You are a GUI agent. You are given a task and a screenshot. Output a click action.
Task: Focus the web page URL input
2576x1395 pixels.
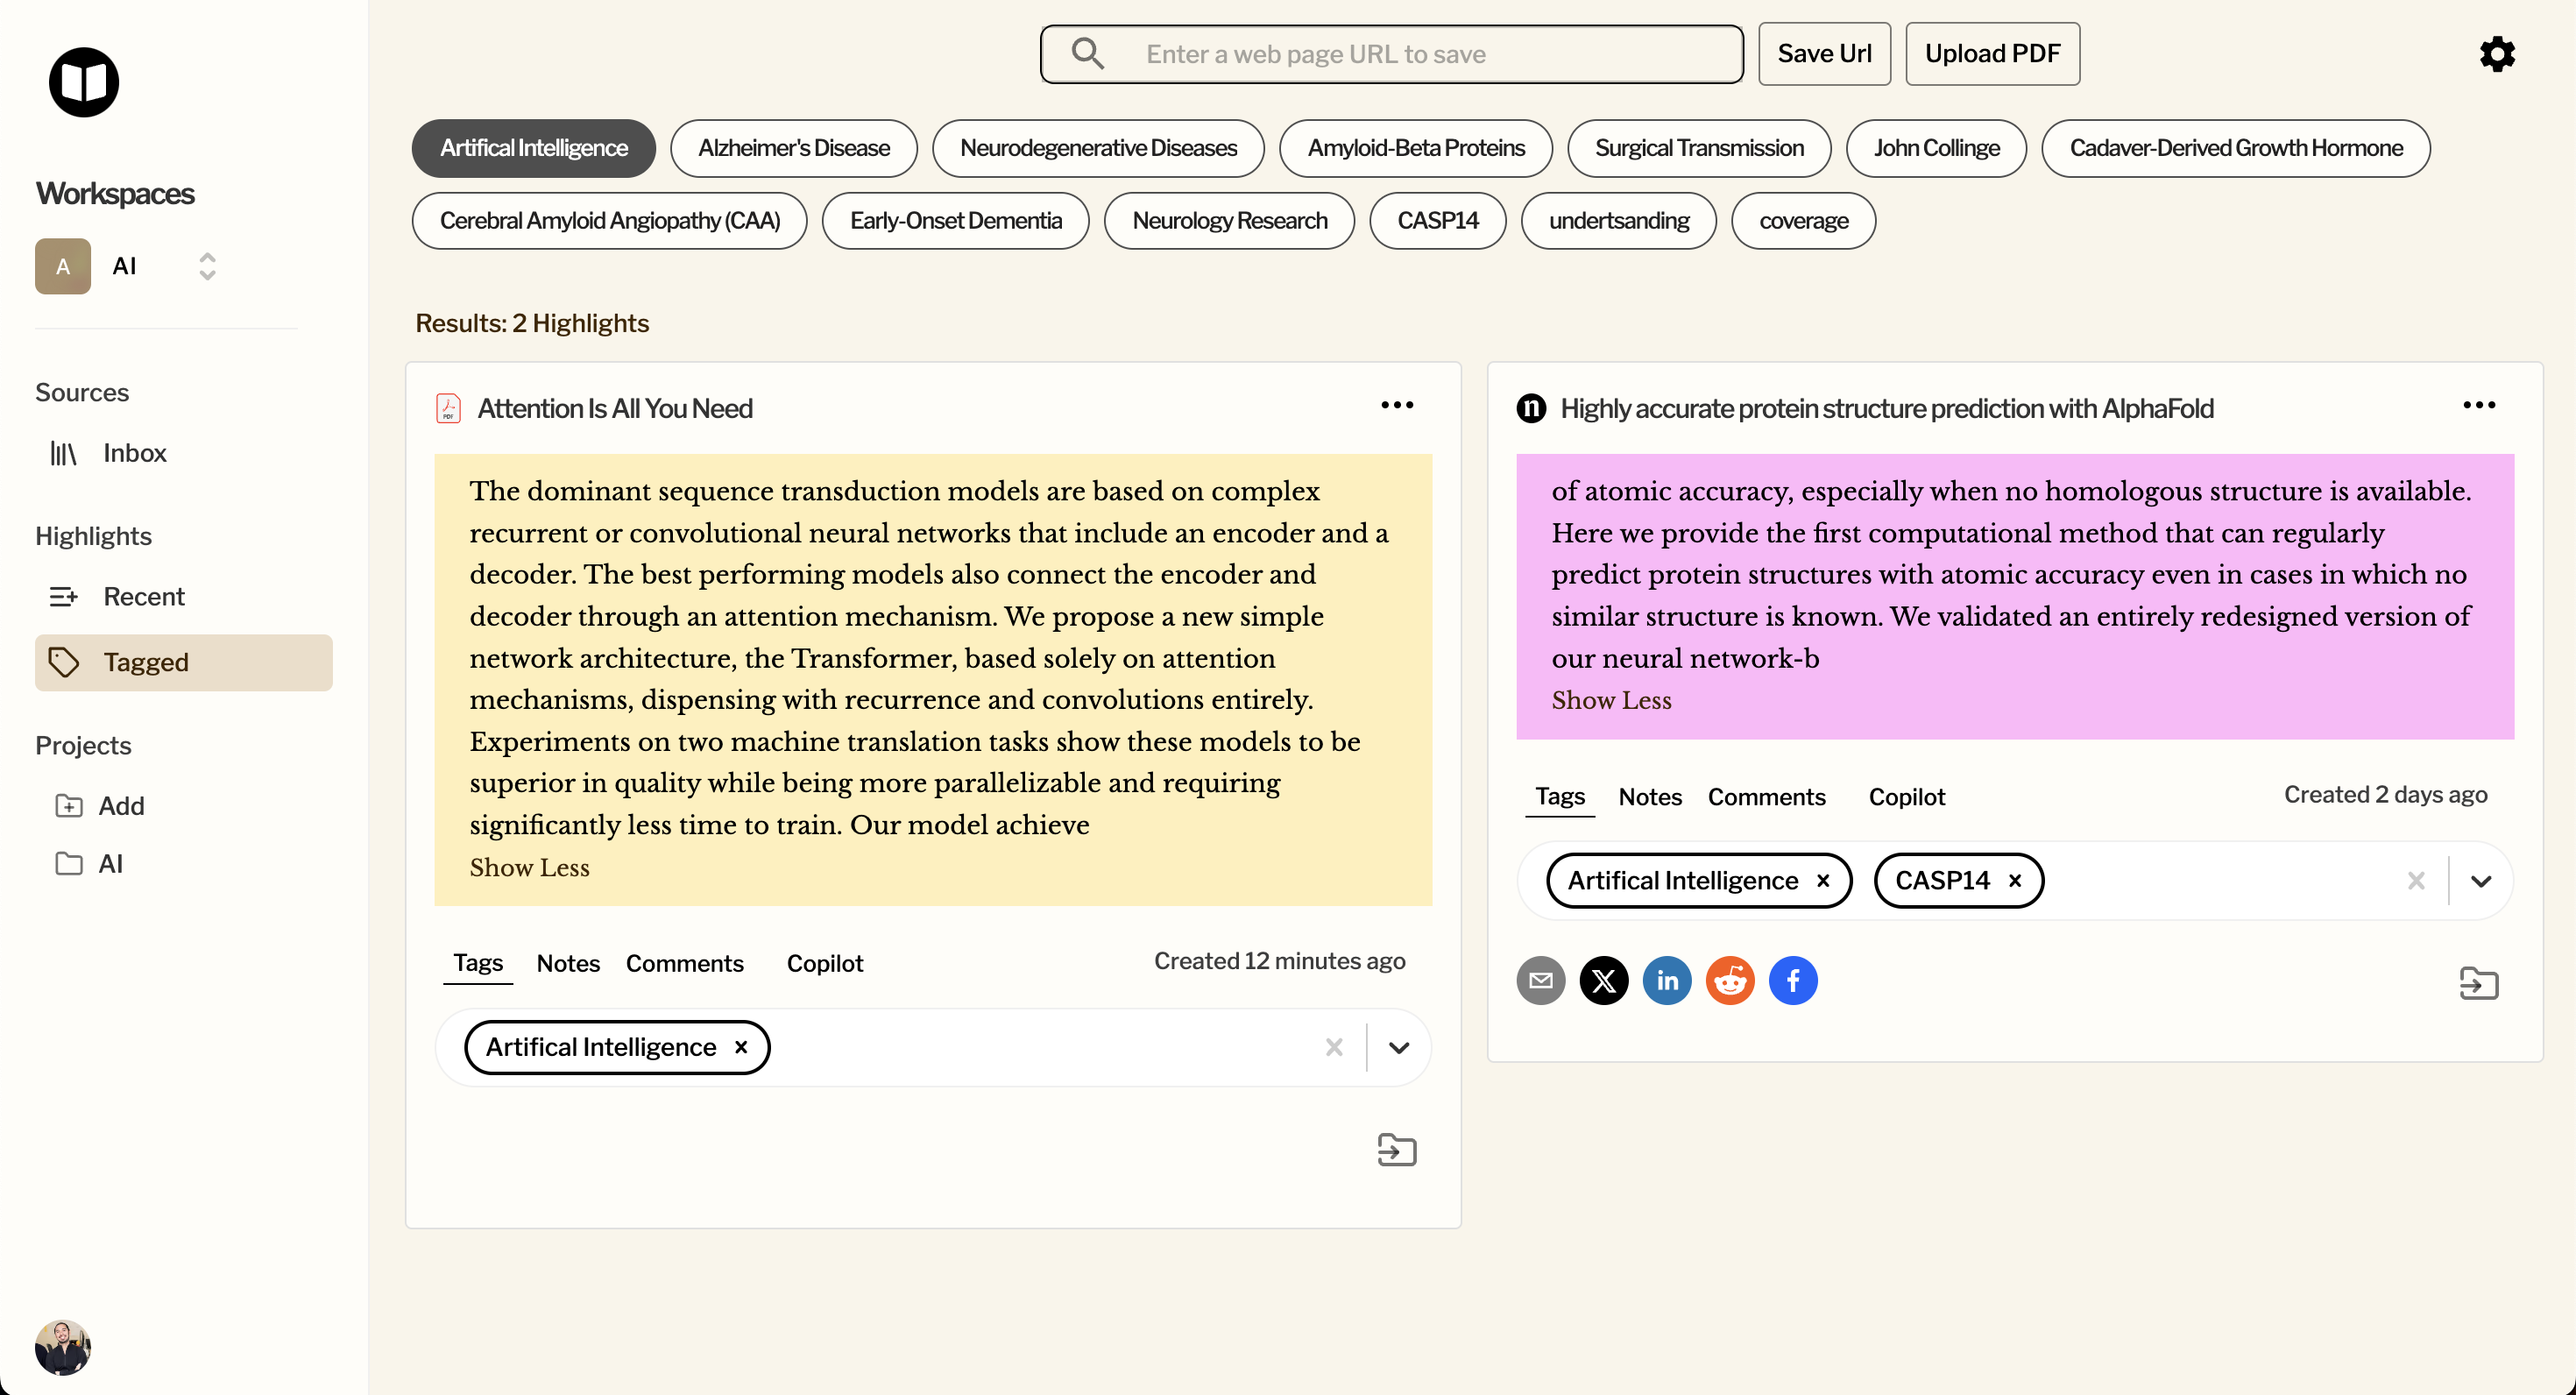(x=1390, y=54)
